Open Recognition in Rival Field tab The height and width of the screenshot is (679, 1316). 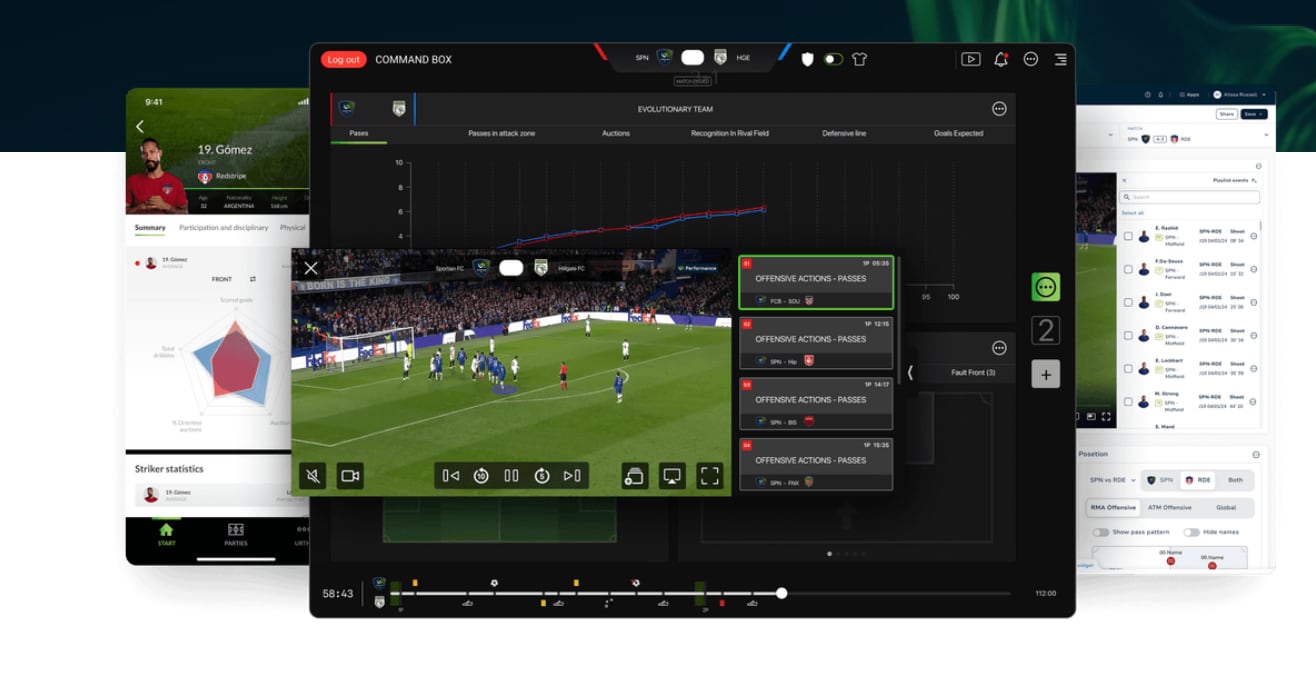tap(730, 133)
